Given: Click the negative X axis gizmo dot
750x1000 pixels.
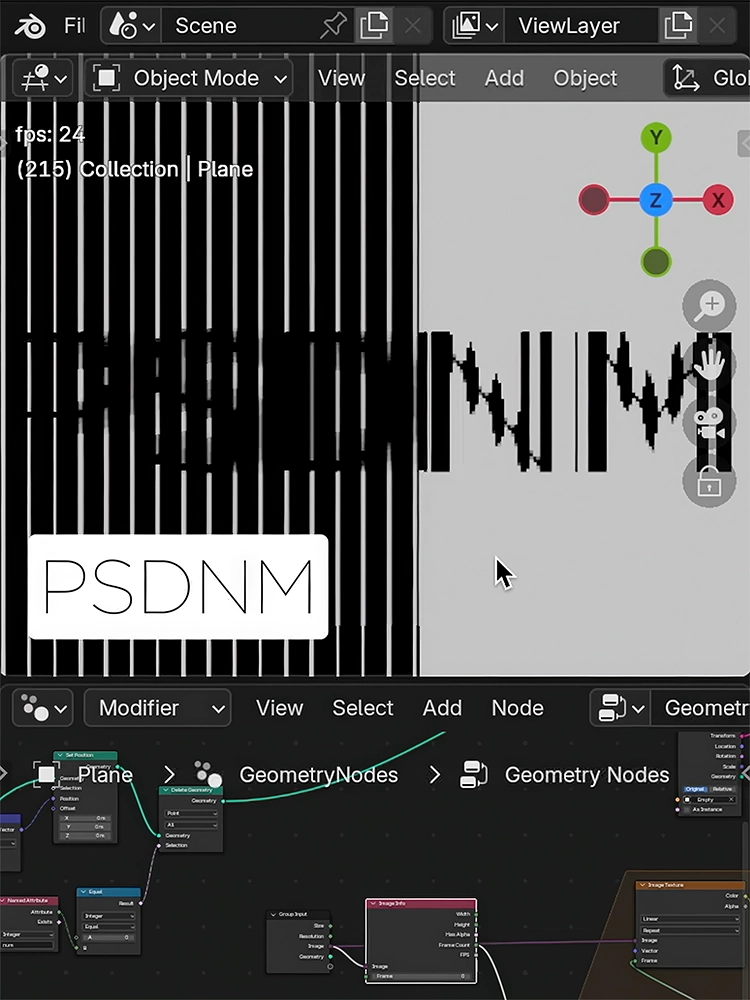Looking at the screenshot, I should [x=594, y=200].
